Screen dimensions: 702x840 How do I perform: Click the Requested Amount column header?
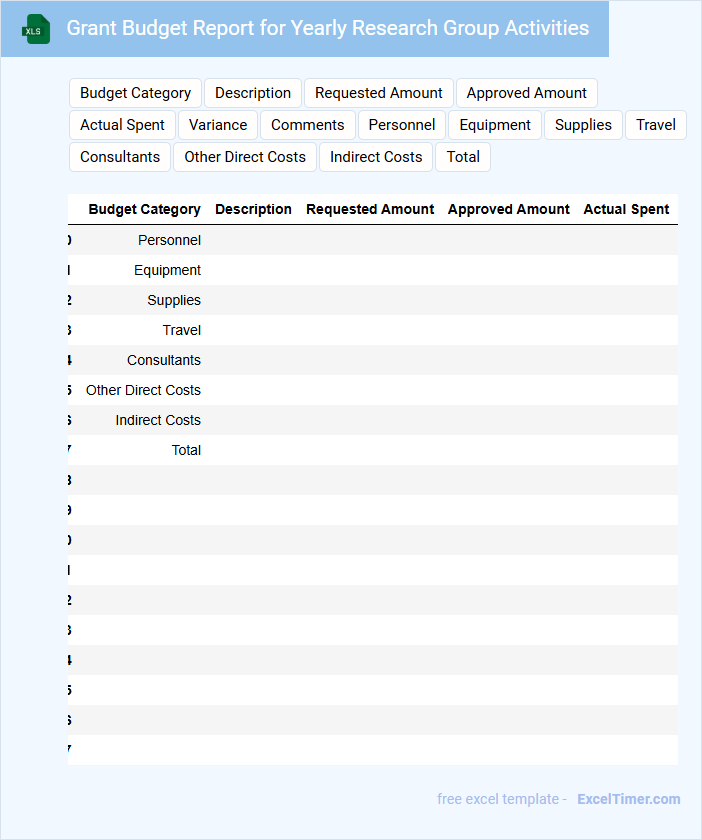click(x=370, y=209)
